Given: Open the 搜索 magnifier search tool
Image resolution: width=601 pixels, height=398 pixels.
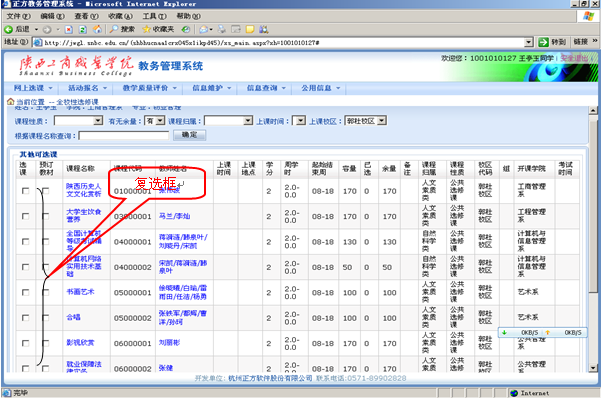Looking at the screenshot, I should (122, 29).
